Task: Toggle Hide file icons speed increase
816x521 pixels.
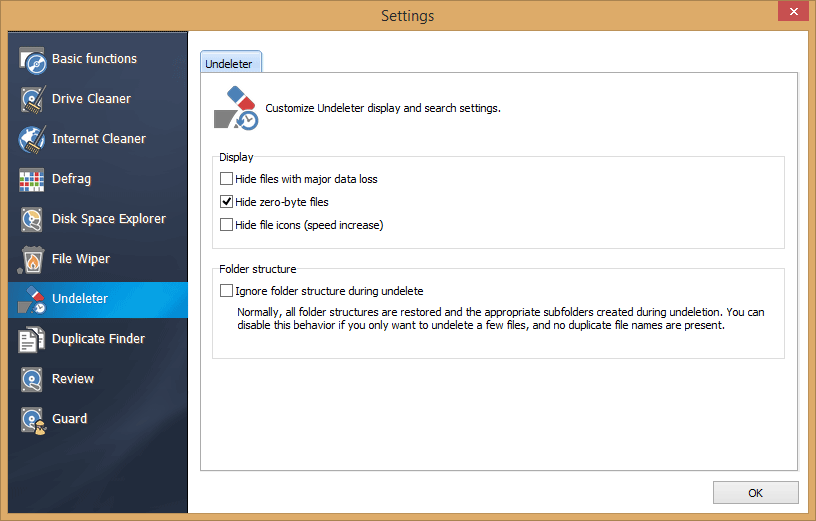Action: tap(226, 225)
